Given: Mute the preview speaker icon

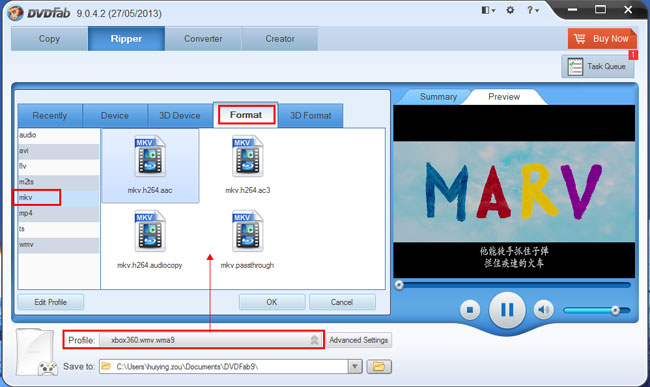Looking at the screenshot, I should [x=543, y=310].
